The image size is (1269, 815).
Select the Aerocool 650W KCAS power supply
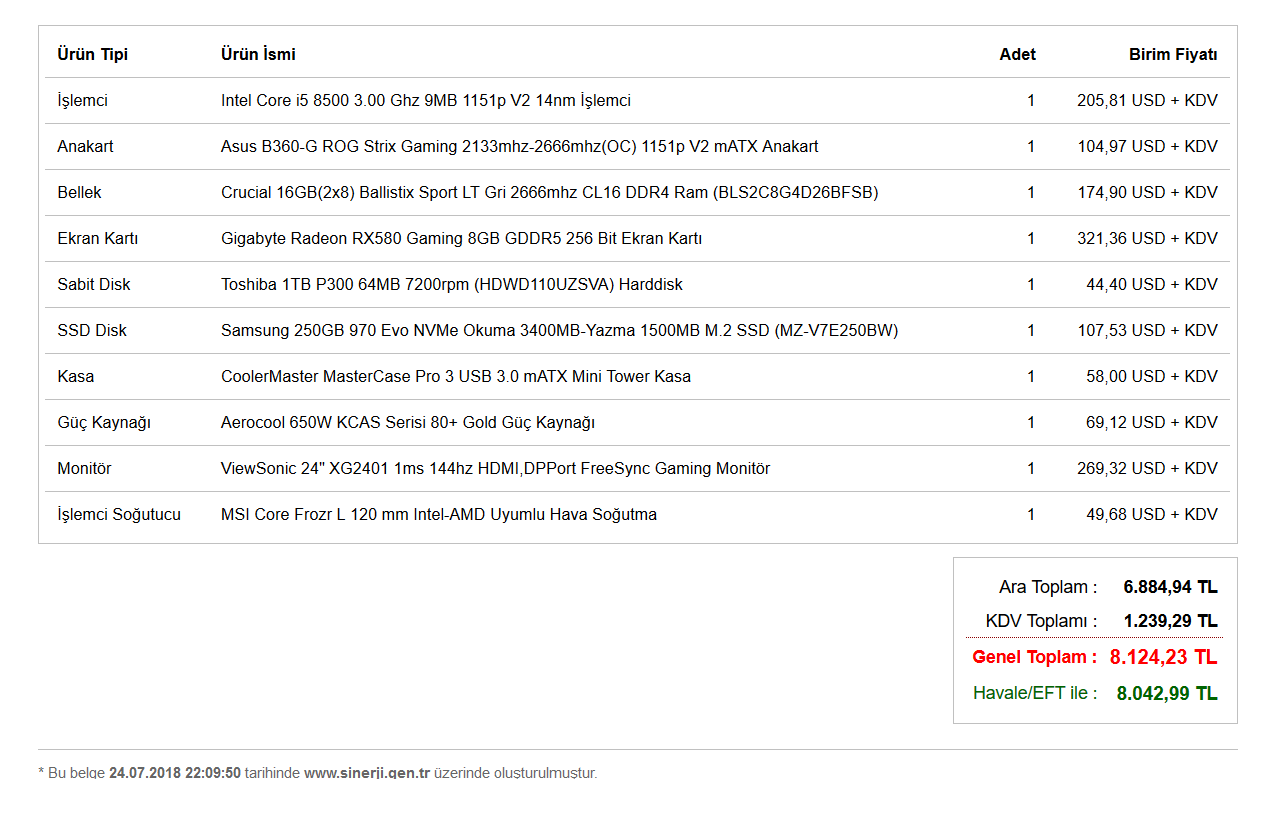coord(407,422)
